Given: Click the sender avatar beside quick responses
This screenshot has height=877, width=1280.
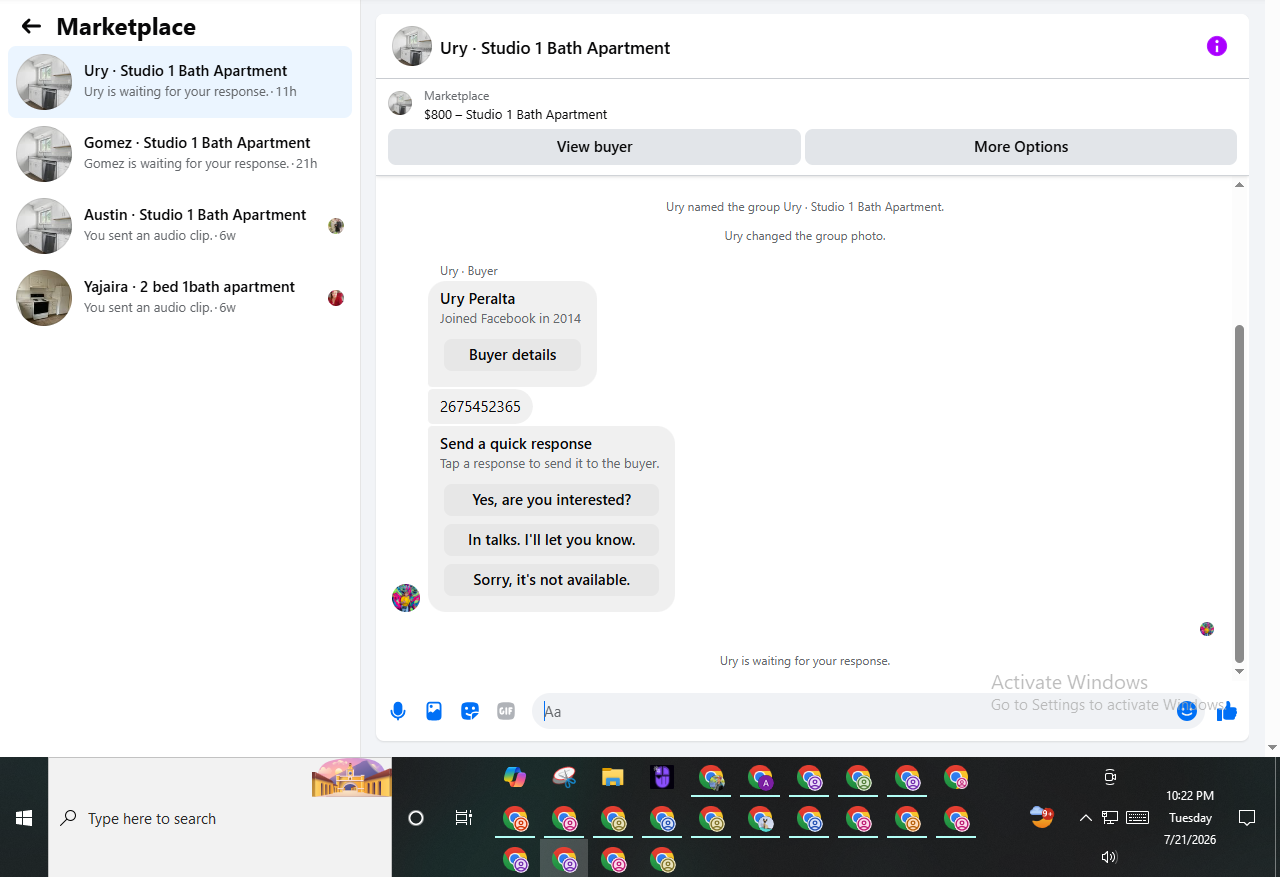Looking at the screenshot, I should [x=406, y=598].
